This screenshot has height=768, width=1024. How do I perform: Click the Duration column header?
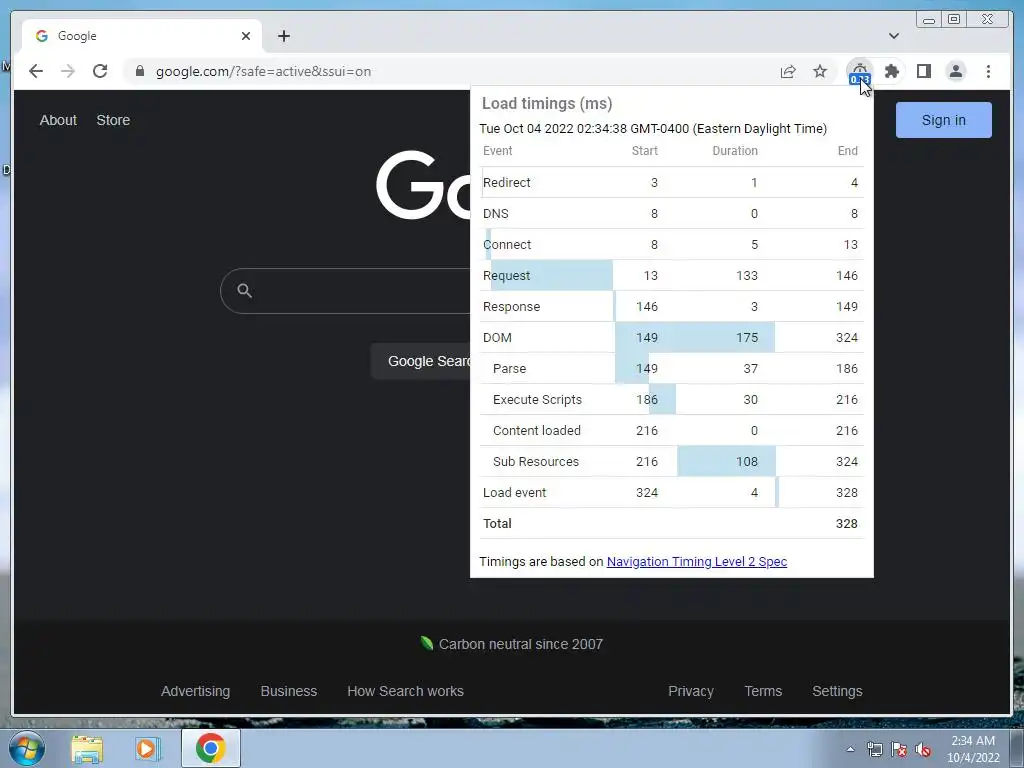[735, 151]
